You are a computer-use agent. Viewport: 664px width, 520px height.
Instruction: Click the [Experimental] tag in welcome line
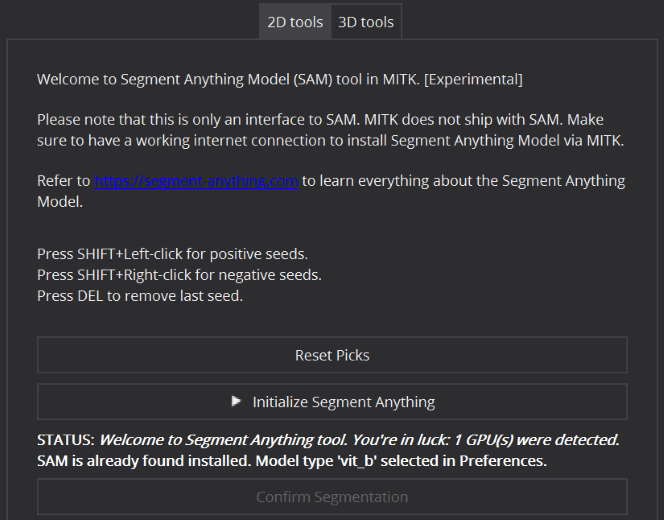pyautogui.click(x=473, y=80)
